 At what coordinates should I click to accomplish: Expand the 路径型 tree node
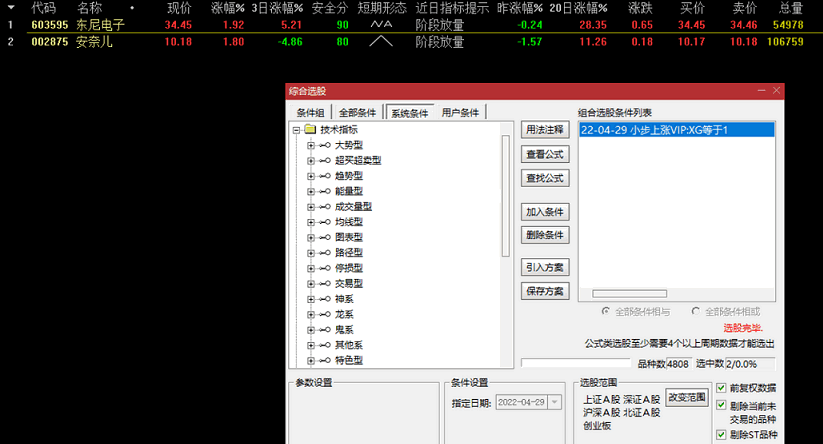[x=311, y=253]
